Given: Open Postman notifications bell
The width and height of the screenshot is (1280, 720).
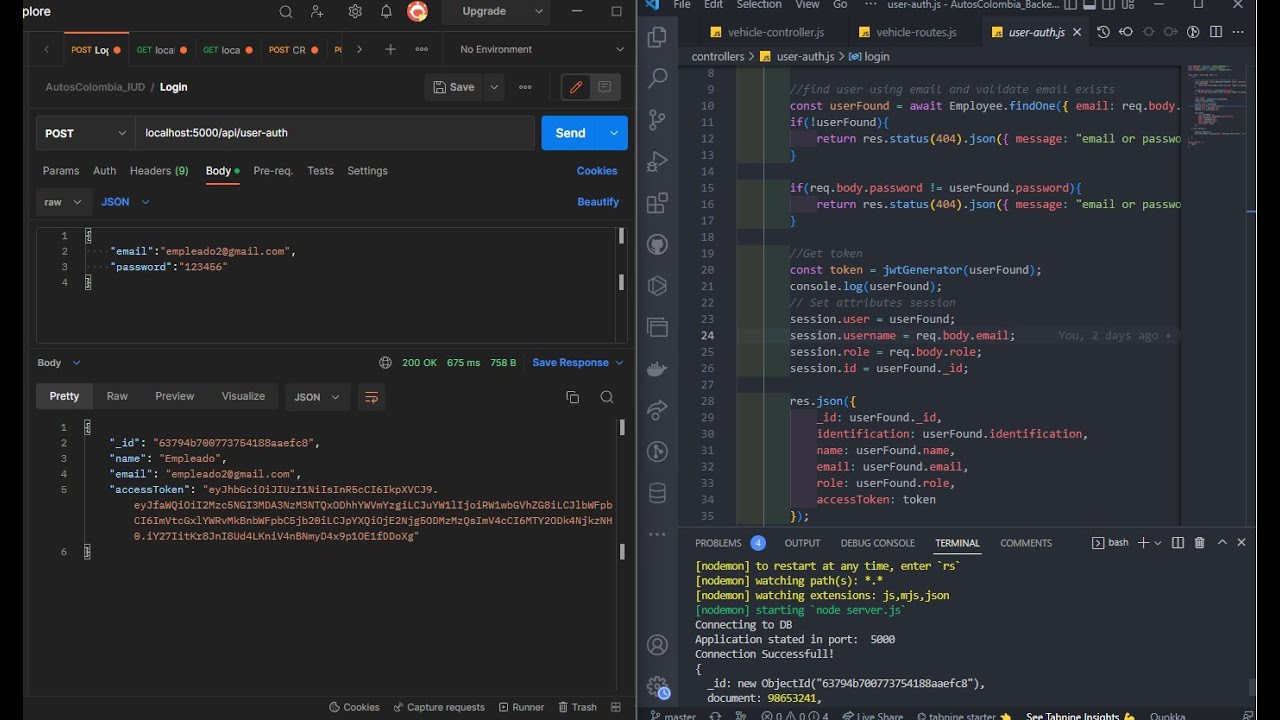Looking at the screenshot, I should 386,12.
